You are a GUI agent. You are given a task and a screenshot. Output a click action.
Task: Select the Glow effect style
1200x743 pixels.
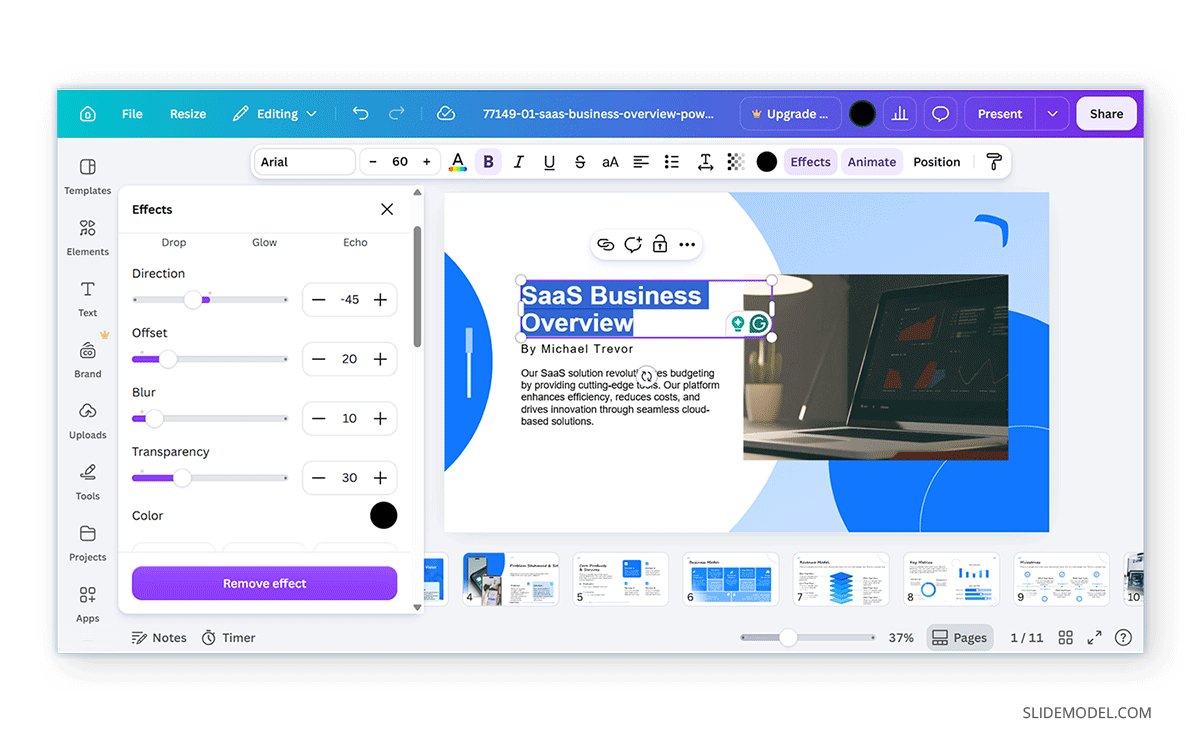click(265, 242)
